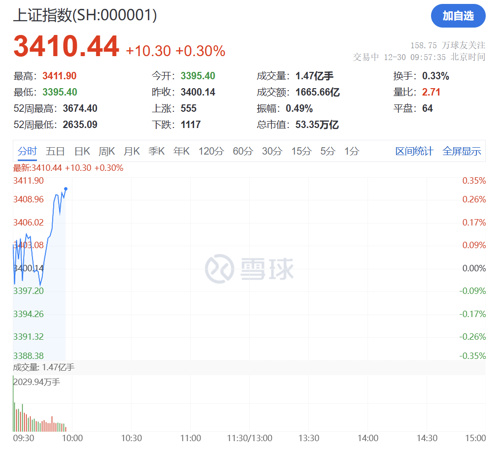The image size is (500, 451).
Task: Click the 今开 value 3395.40
Action: [x=198, y=76]
